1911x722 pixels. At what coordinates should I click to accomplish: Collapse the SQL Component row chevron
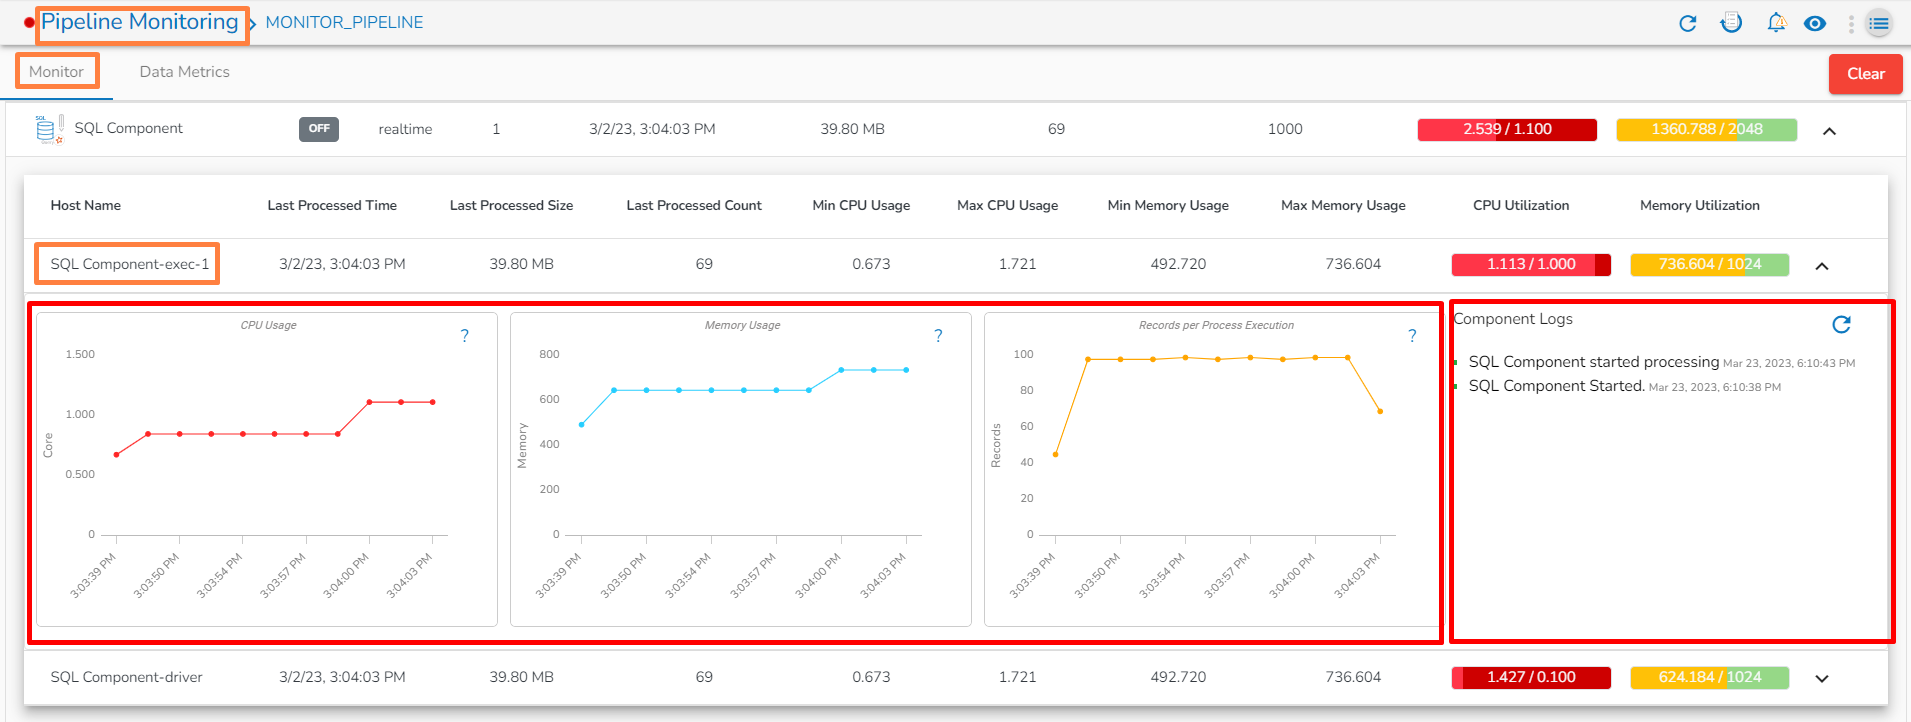1829,131
